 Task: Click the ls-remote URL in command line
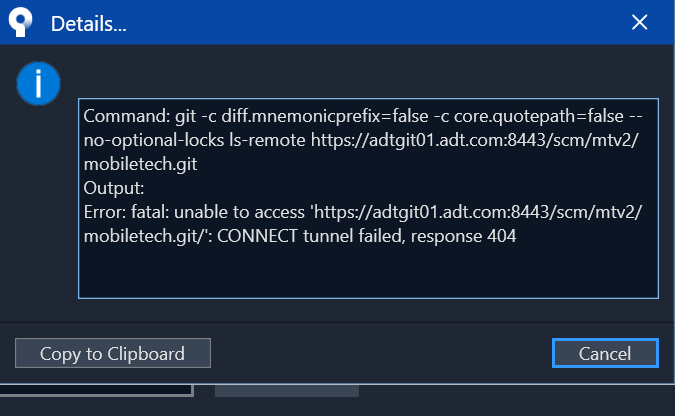pyautogui.click(x=474, y=140)
